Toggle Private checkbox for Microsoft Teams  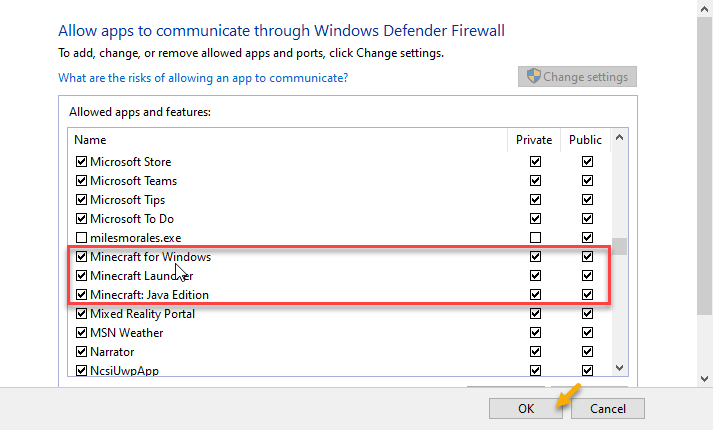click(x=535, y=180)
